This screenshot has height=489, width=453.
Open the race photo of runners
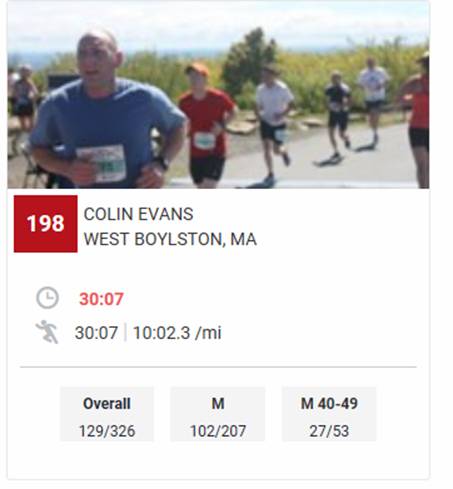(218, 95)
